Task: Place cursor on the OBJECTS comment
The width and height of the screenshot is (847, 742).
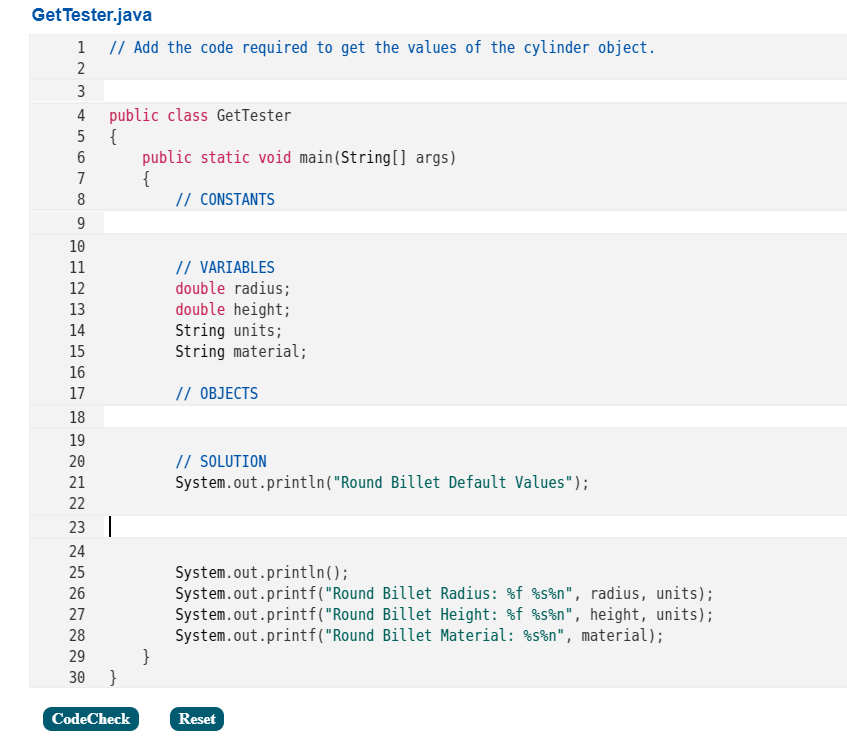Action: pyautogui.click(x=218, y=393)
